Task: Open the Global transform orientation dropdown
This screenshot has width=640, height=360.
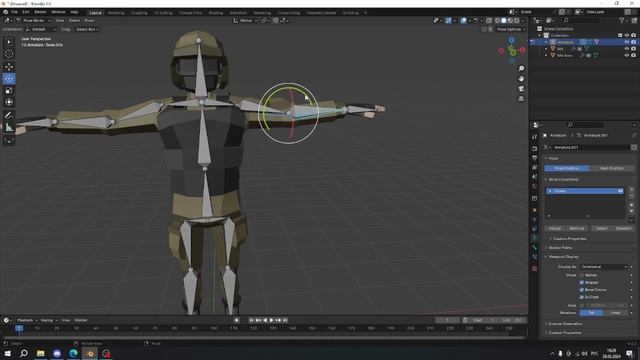Action: 245,20
